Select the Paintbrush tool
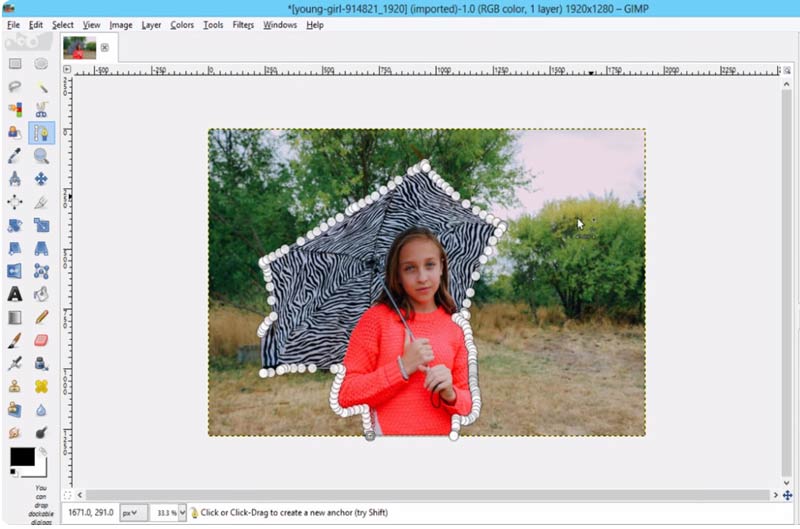The height and width of the screenshot is (529, 800). tap(15, 340)
